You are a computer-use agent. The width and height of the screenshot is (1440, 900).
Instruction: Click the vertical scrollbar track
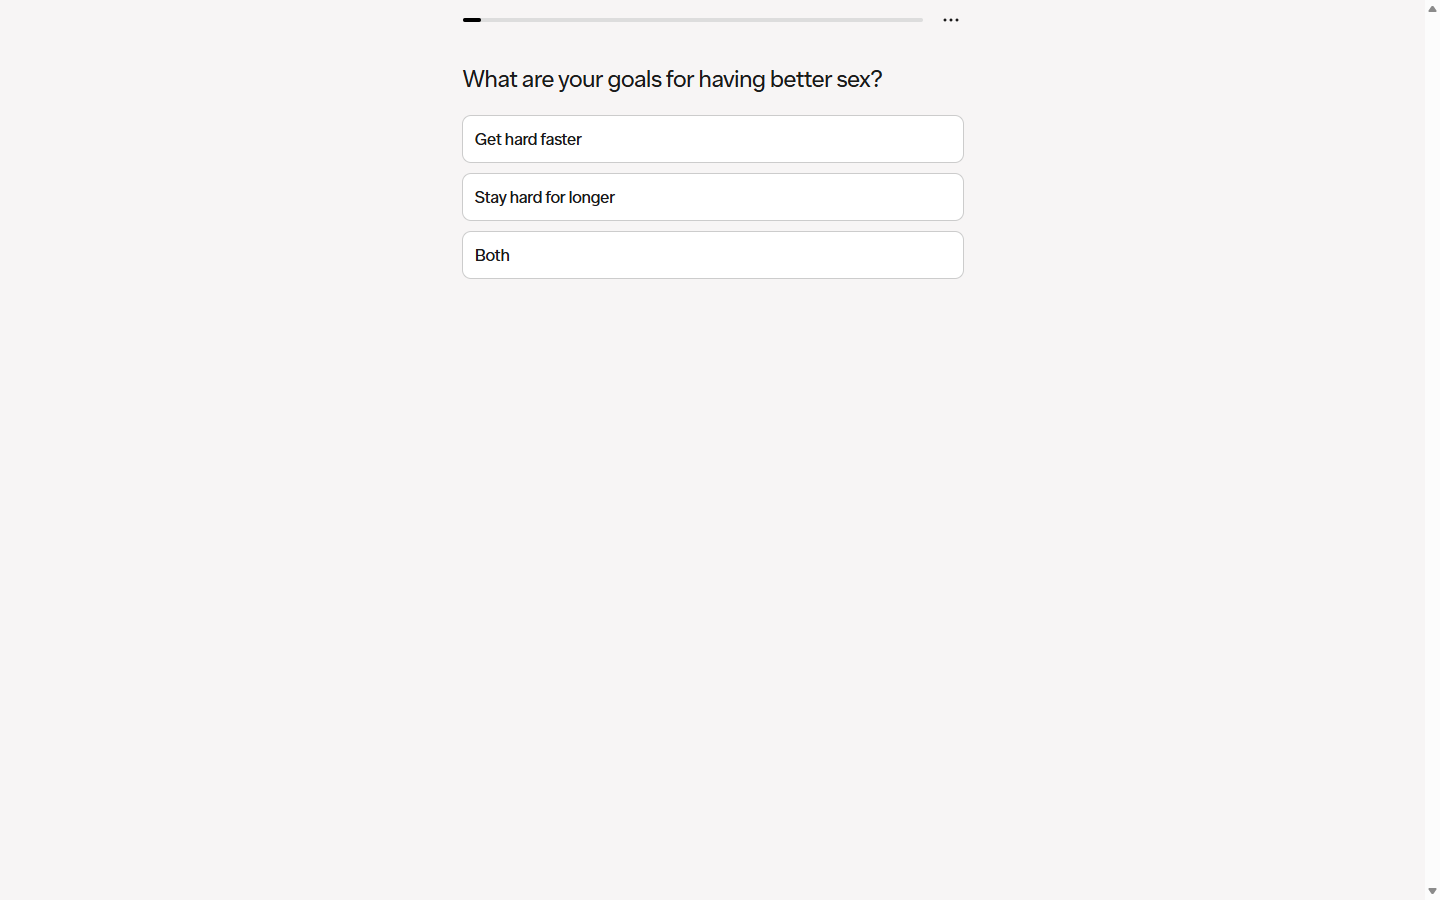point(1431,450)
